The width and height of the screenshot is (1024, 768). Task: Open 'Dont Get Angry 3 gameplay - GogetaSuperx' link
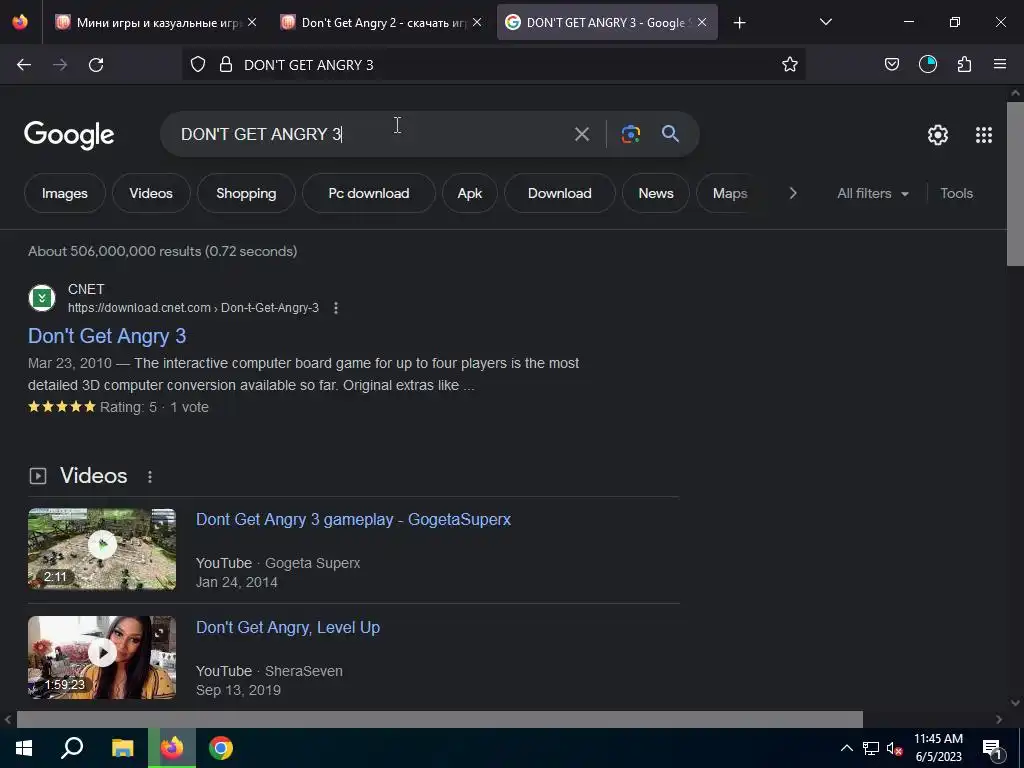[353, 519]
